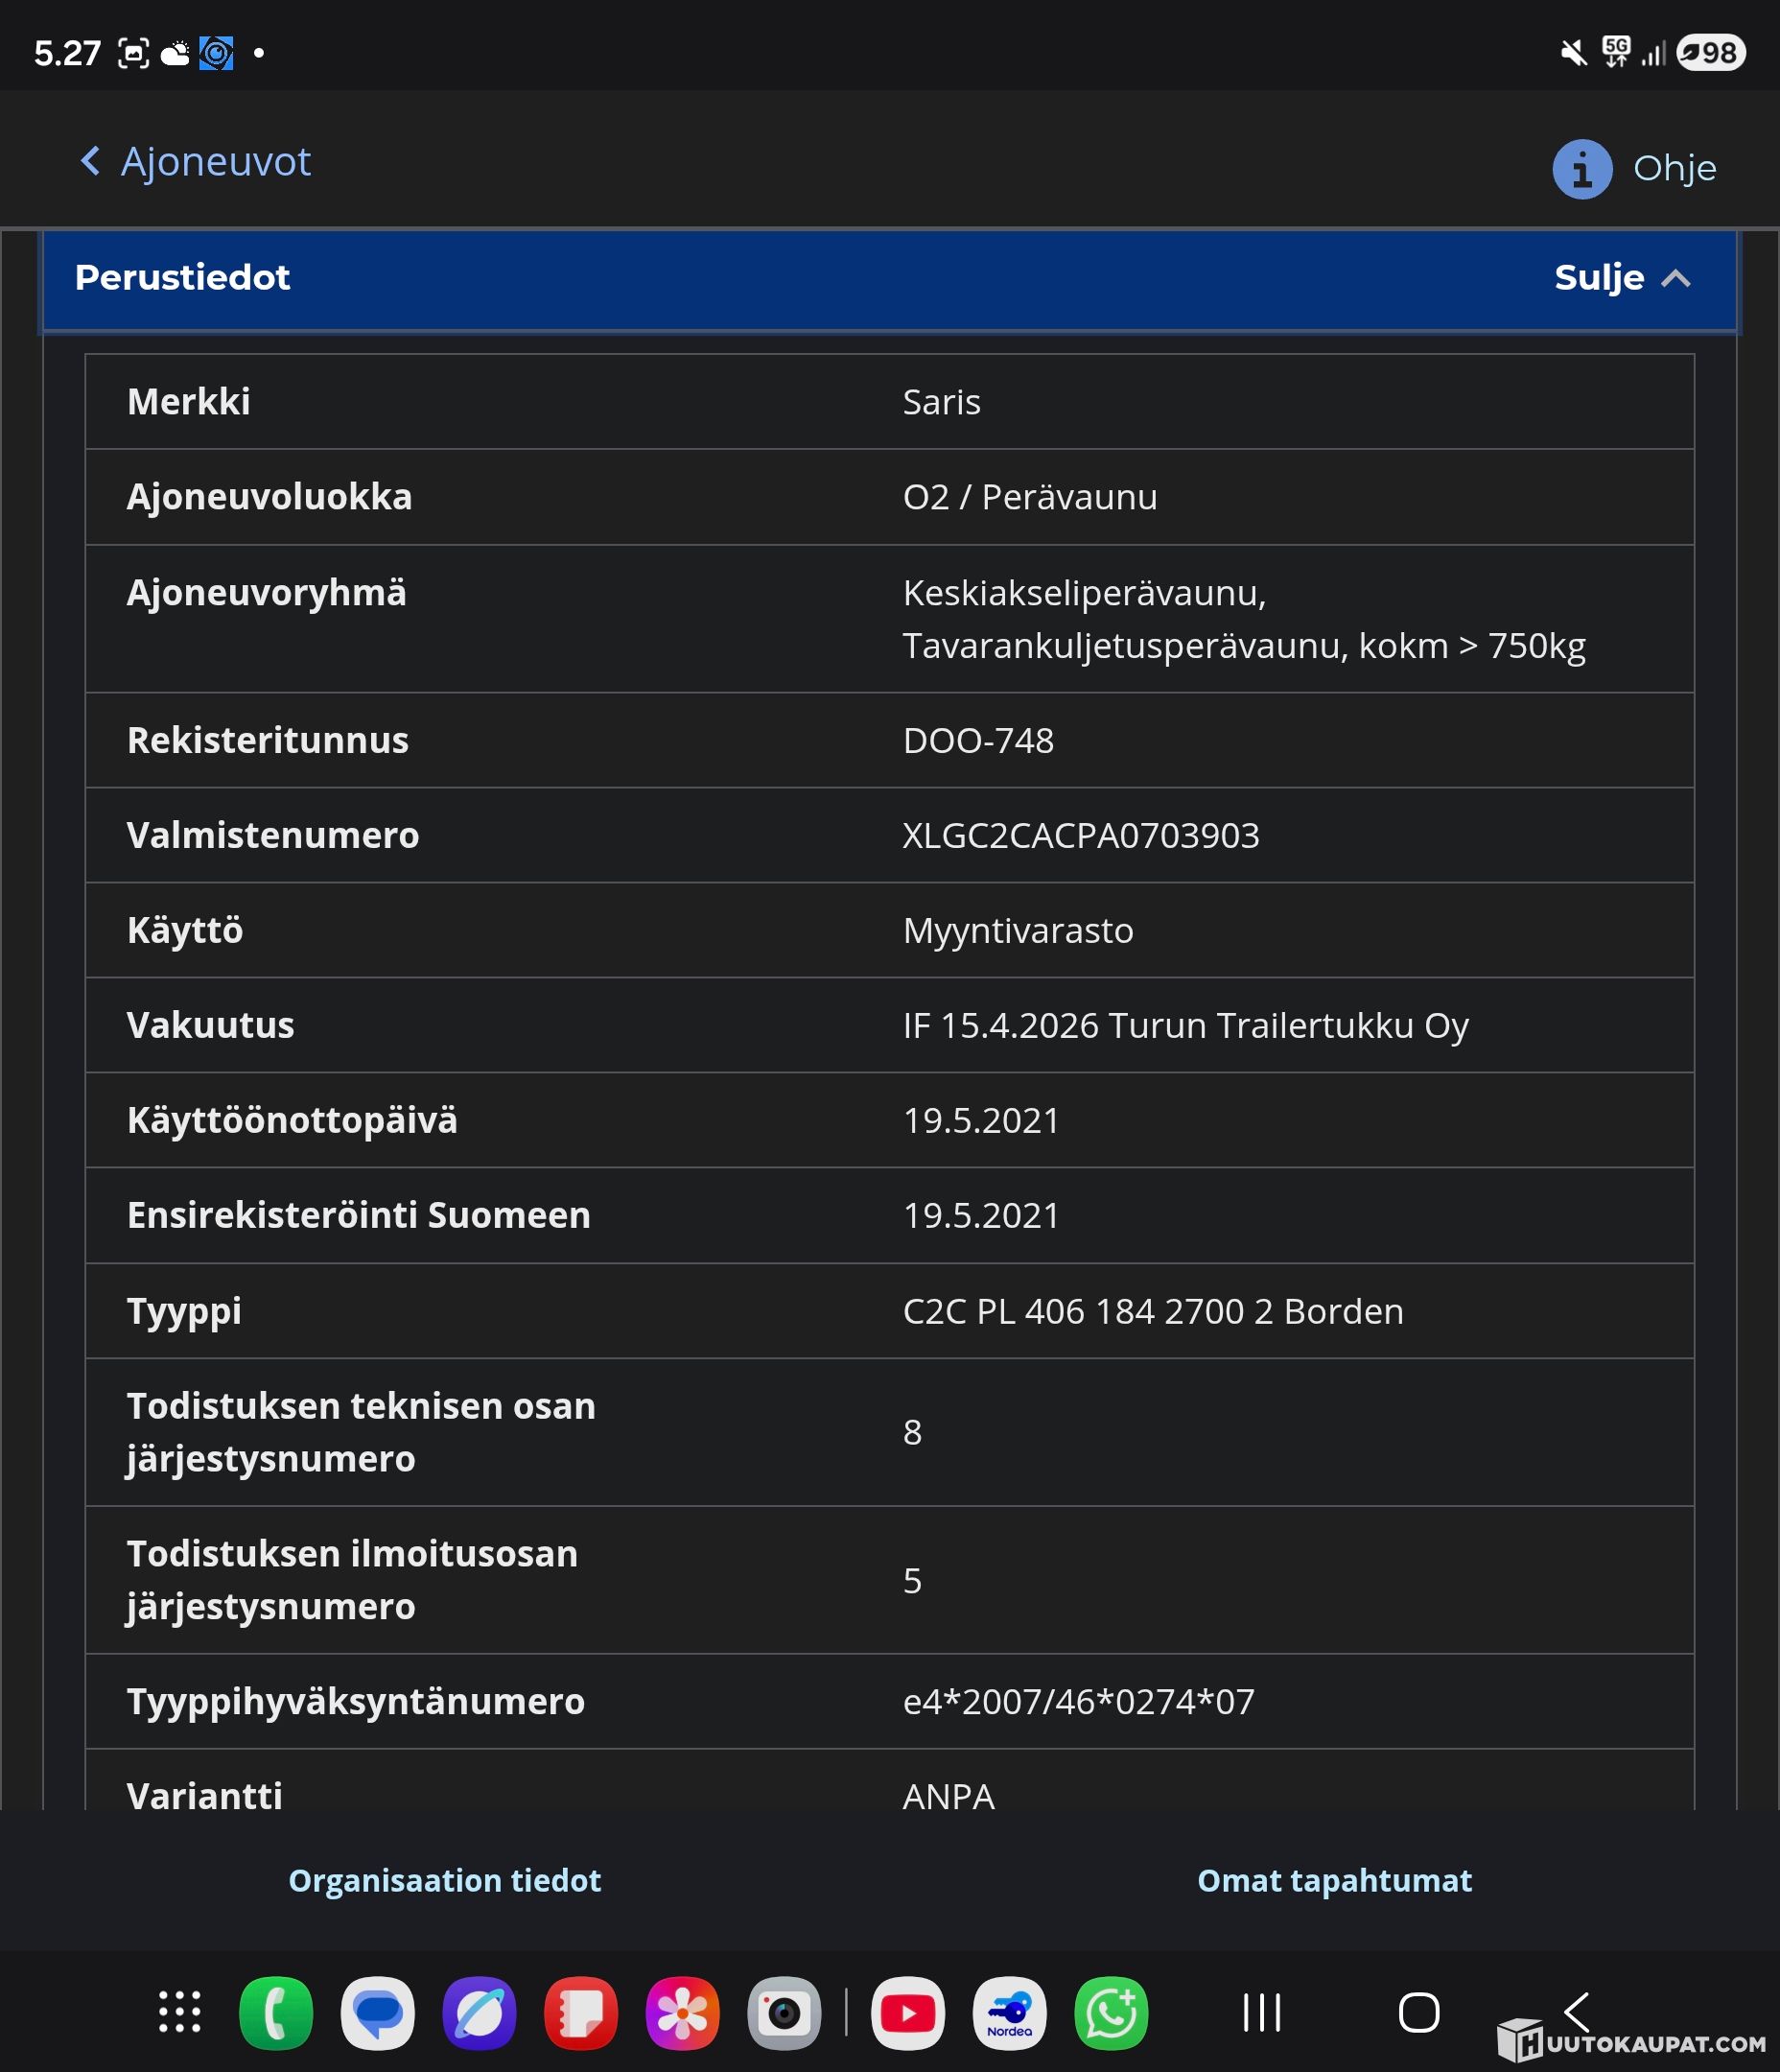Tap the blue info icon beside Ohje
This screenshot has height=2072, width=1780.
click(1581, 169)
